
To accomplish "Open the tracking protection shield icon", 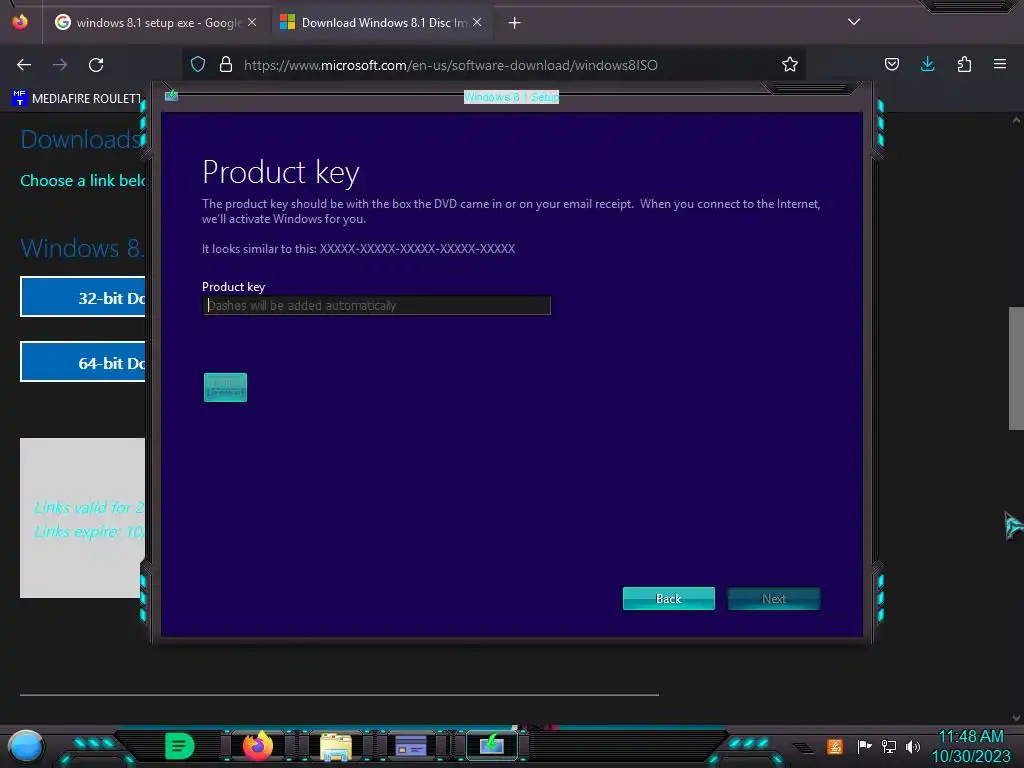I will (x=198, y=64).
